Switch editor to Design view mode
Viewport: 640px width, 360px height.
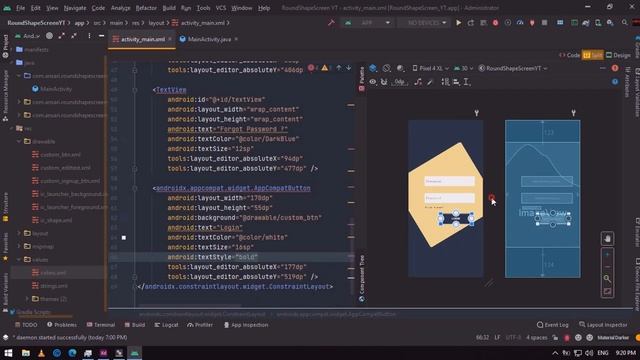(618, 55)
